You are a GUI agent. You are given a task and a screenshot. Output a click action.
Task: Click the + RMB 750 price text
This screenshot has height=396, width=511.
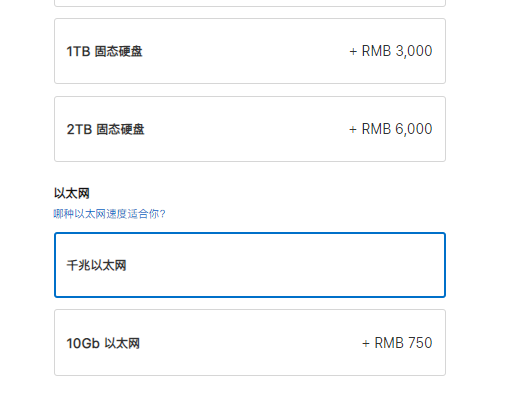coord(397,343)
